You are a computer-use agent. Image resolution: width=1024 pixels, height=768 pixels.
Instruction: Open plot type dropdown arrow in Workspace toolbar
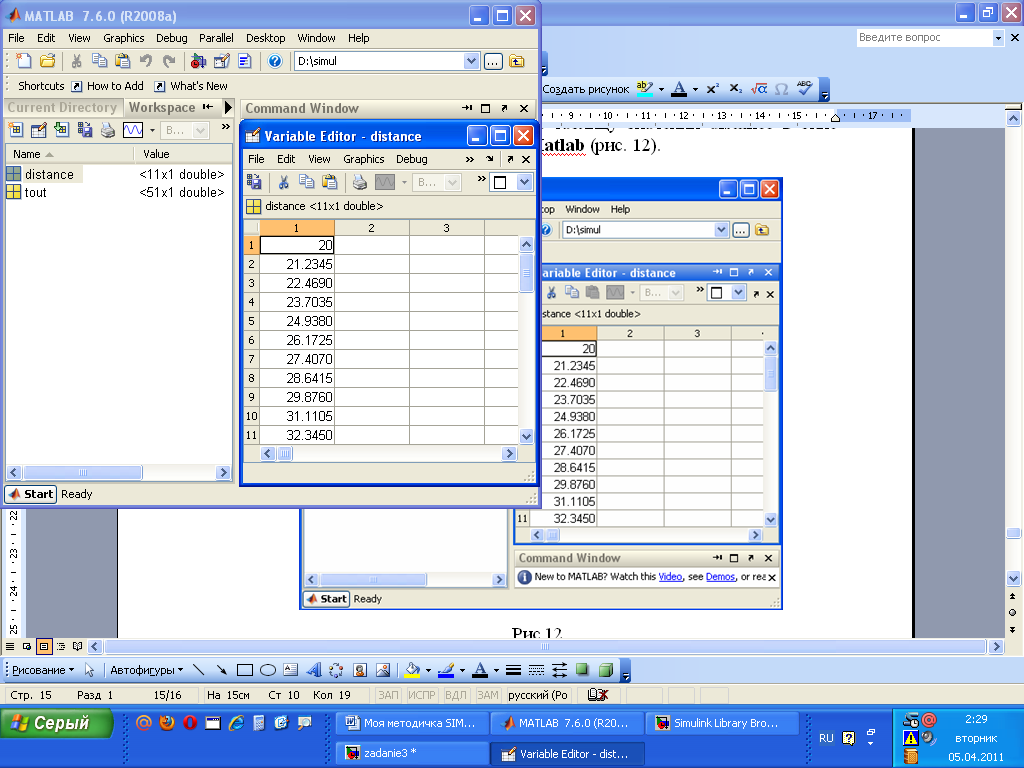pyautogui.click(x=152, y=130)
